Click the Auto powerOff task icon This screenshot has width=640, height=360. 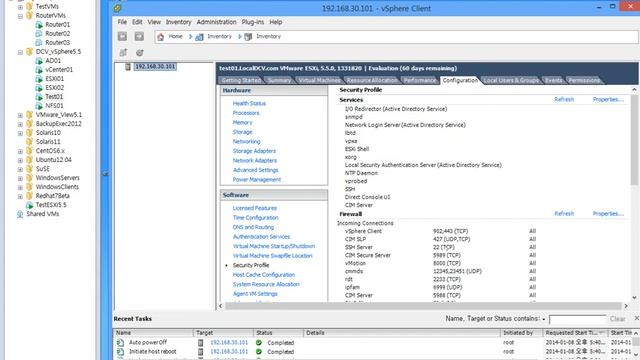[120, 342]
